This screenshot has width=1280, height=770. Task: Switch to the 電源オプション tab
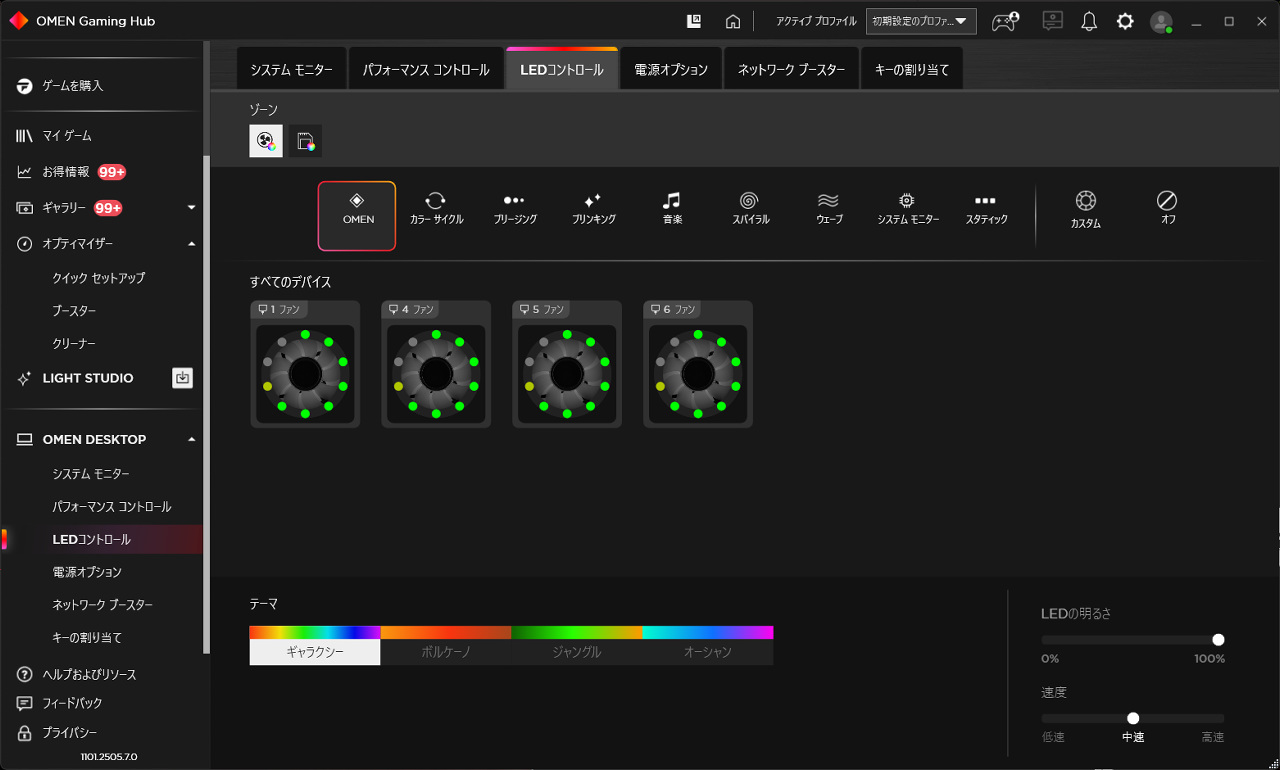(x=671, y=70)
